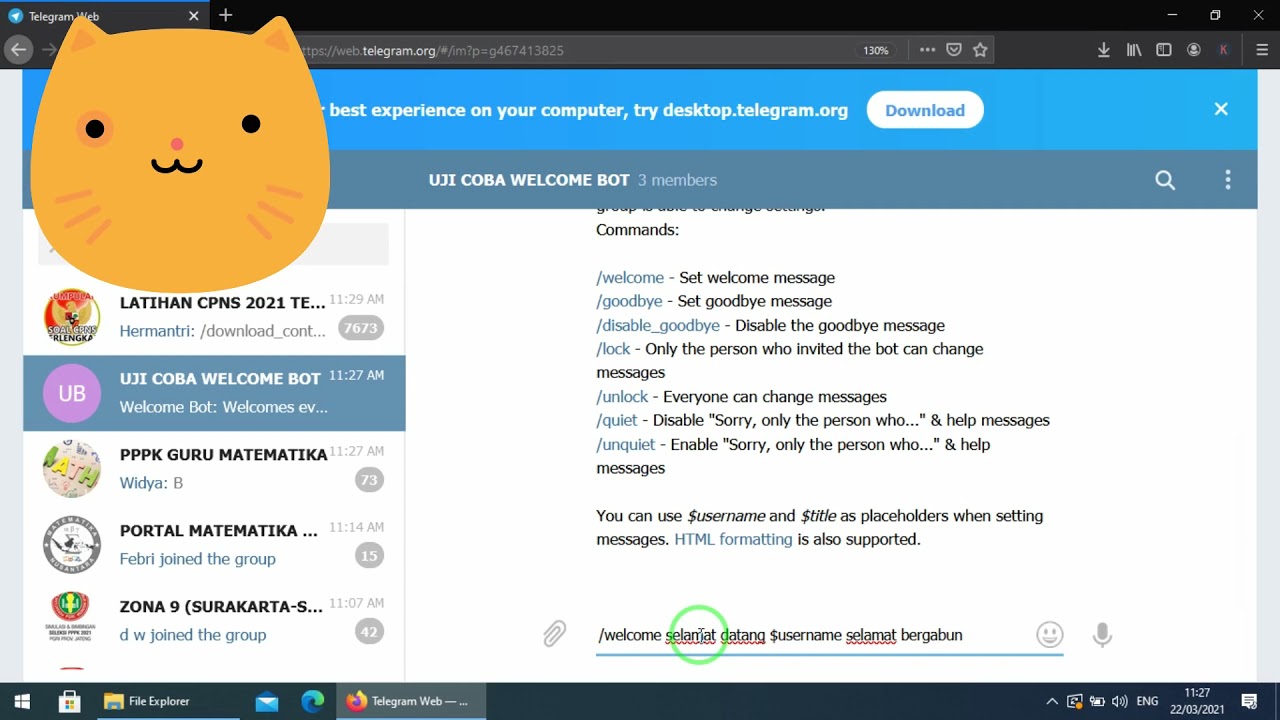This screenshot has height=720, width=1280.
Task: Click the 7673 unread badge
Action: click(x=360, y=328)
